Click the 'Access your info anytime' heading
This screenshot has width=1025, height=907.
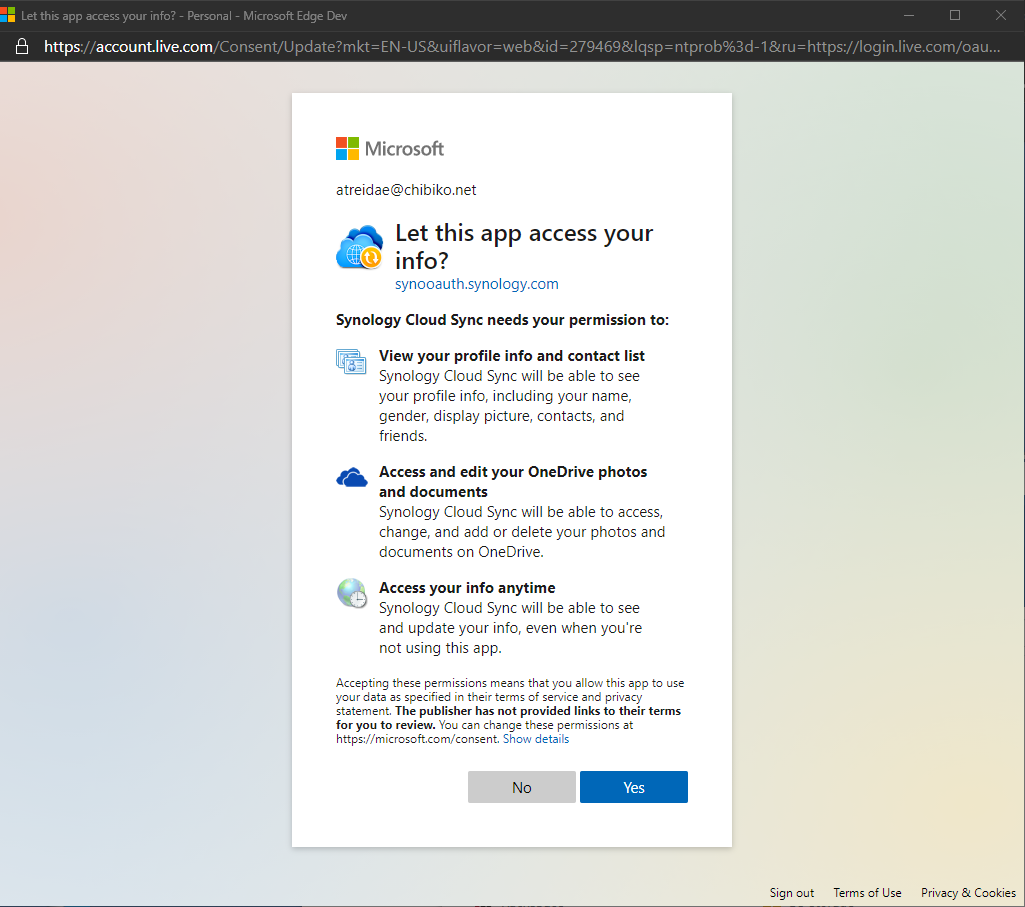467,588
